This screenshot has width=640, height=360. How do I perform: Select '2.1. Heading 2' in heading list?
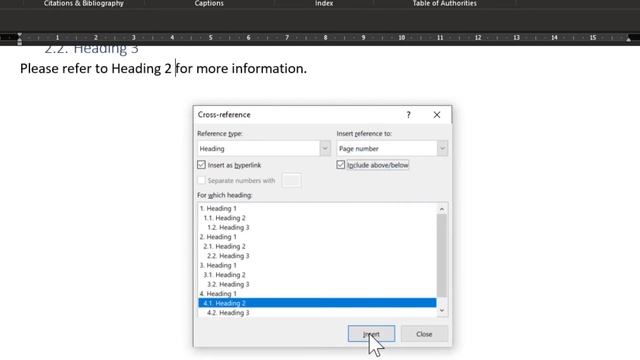[317, 246]
